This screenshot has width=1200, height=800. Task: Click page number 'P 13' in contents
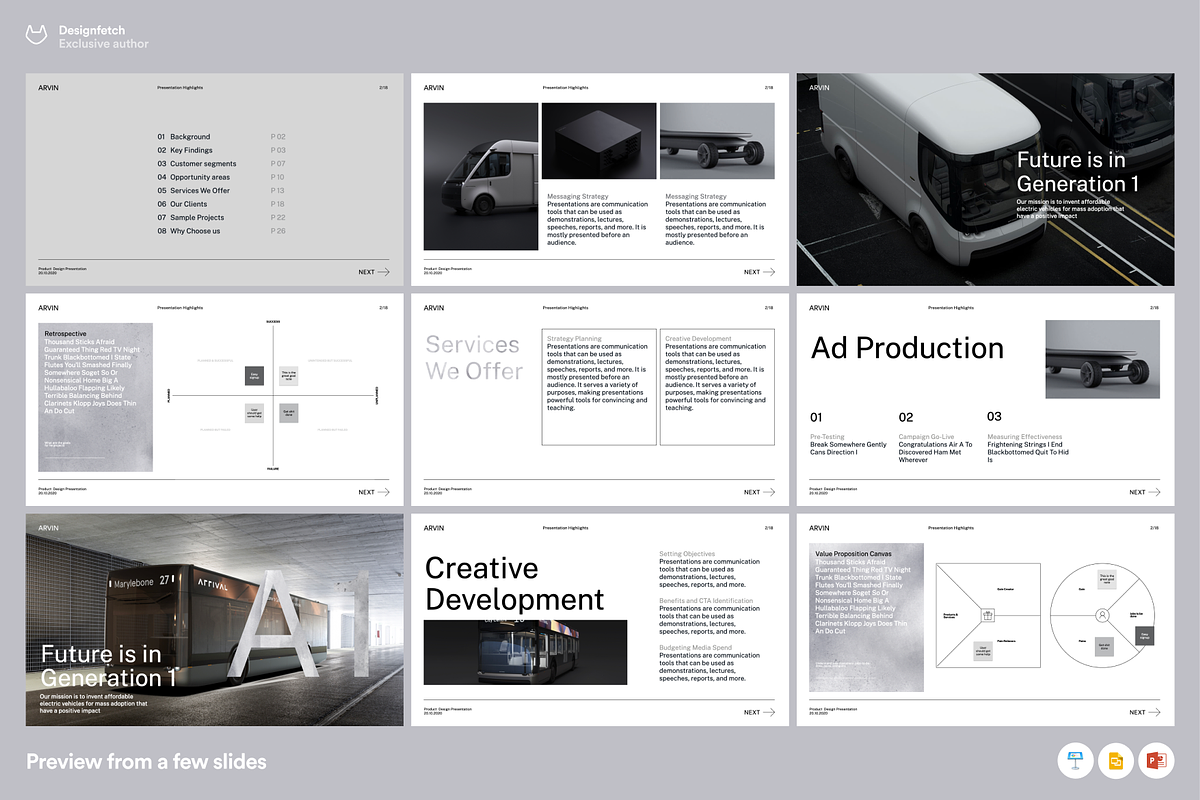(278, 190)
